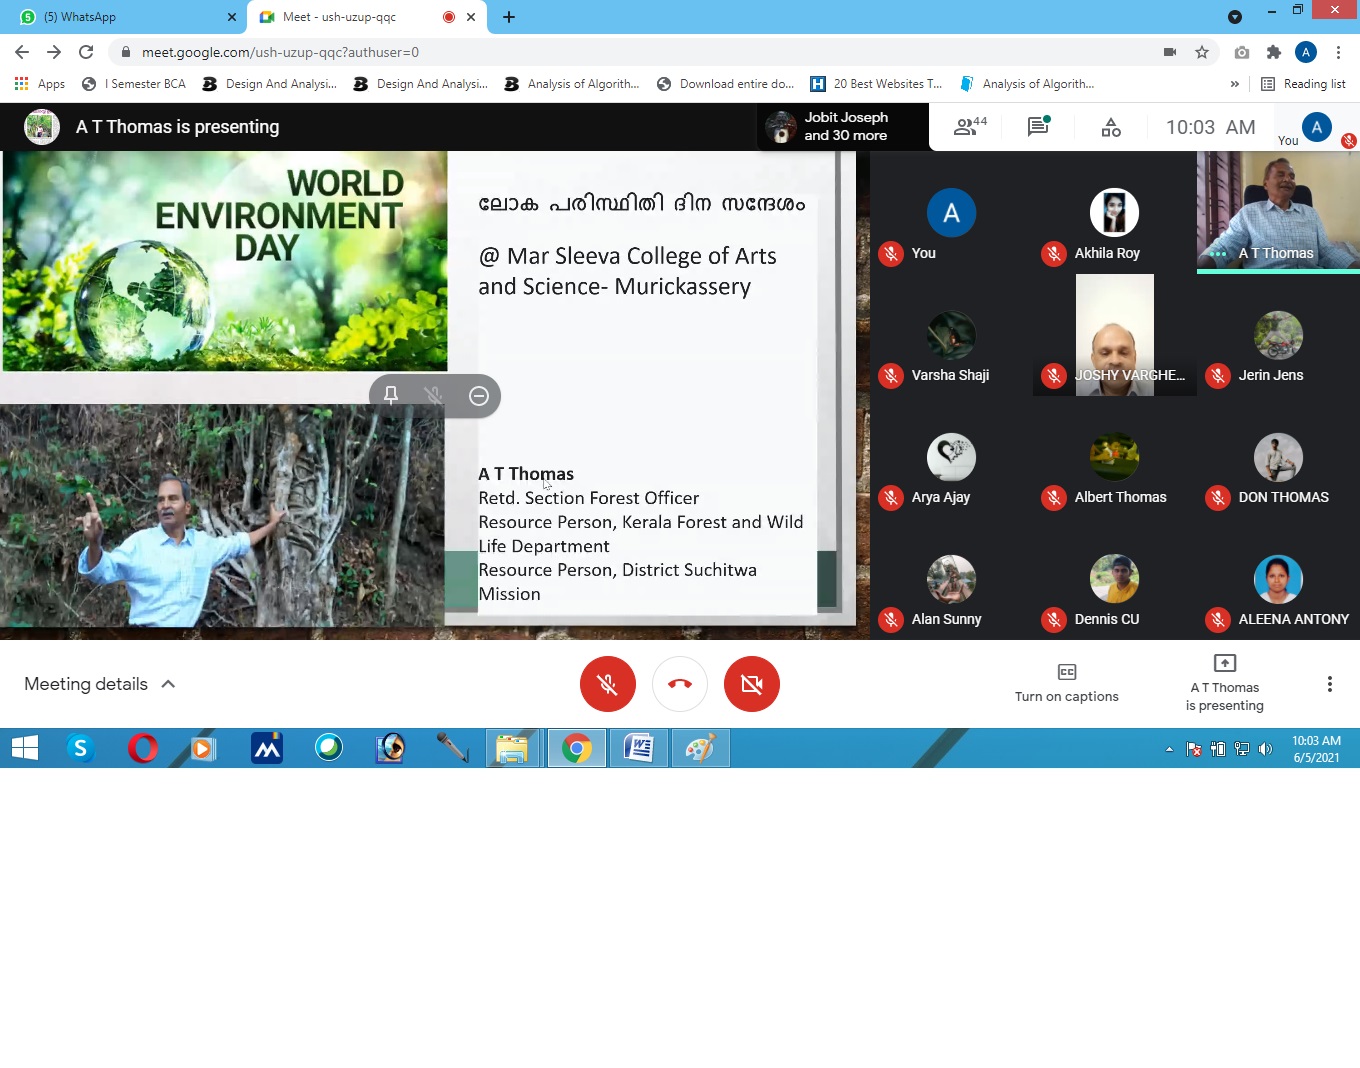Toggle the microphone mute button
The width and height of the screenshot is (1360, 1068).
click(x=608, y=684)
